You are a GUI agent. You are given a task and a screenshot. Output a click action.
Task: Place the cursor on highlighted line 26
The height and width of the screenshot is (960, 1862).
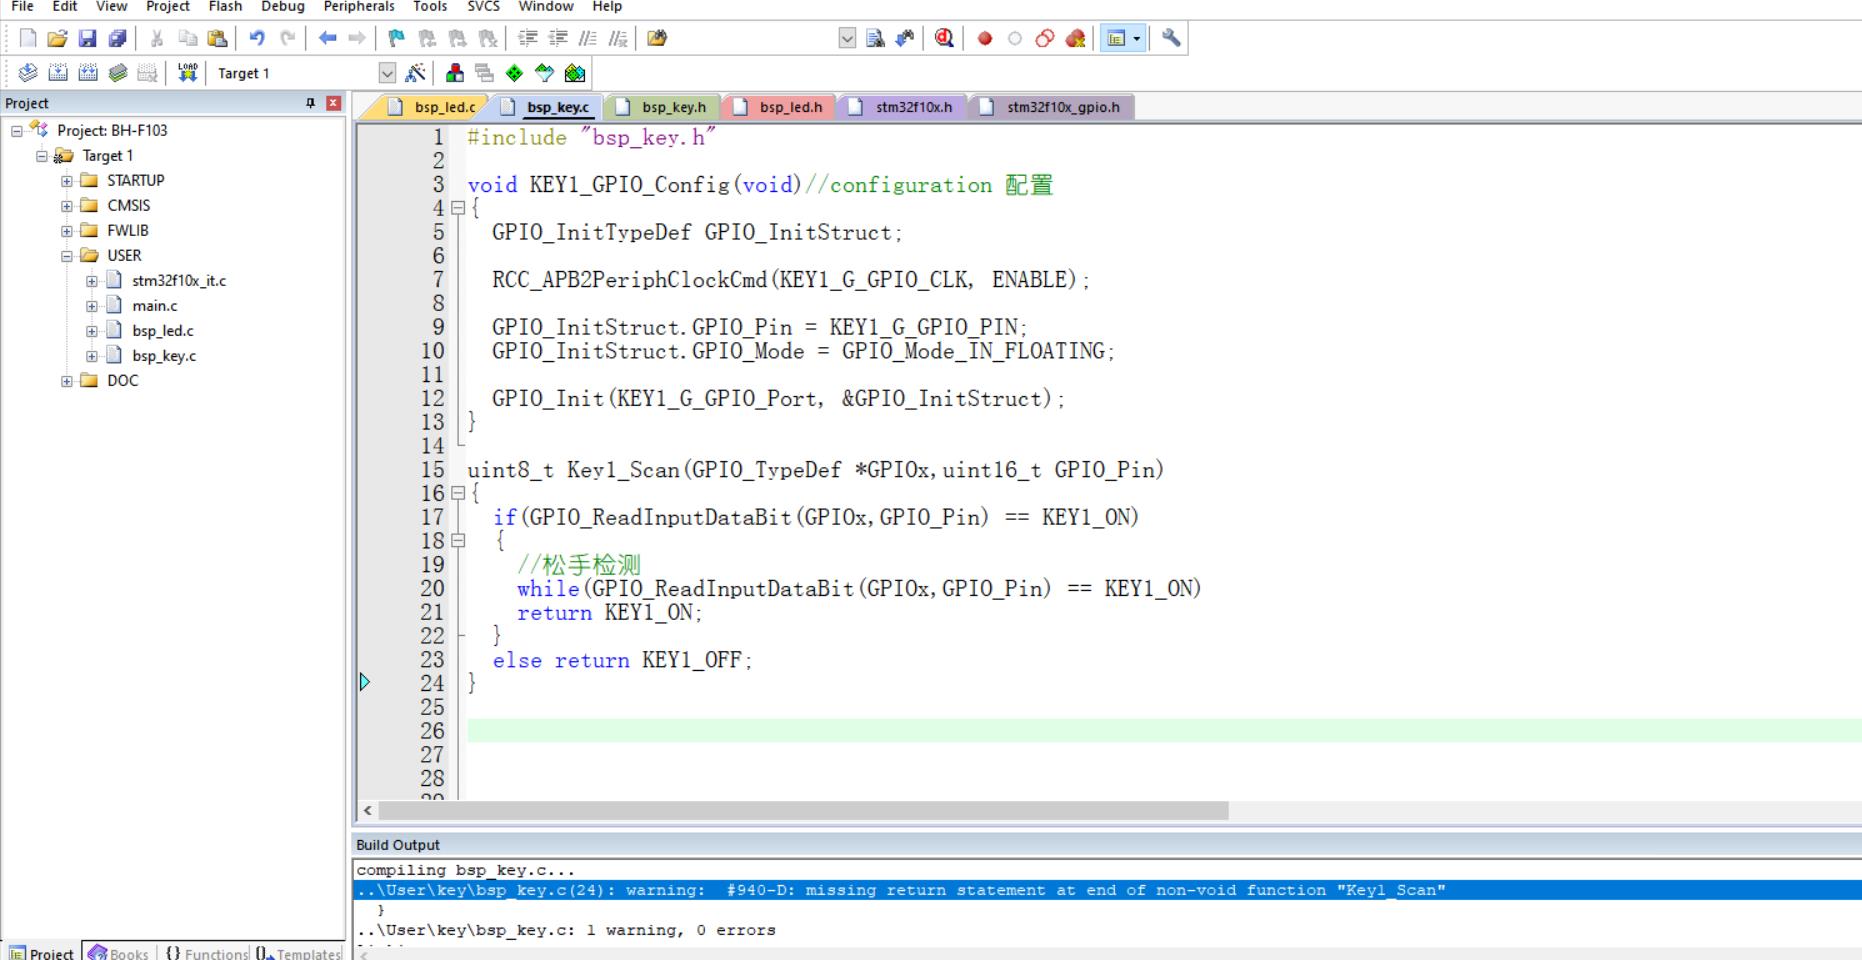click(1164, 731)
